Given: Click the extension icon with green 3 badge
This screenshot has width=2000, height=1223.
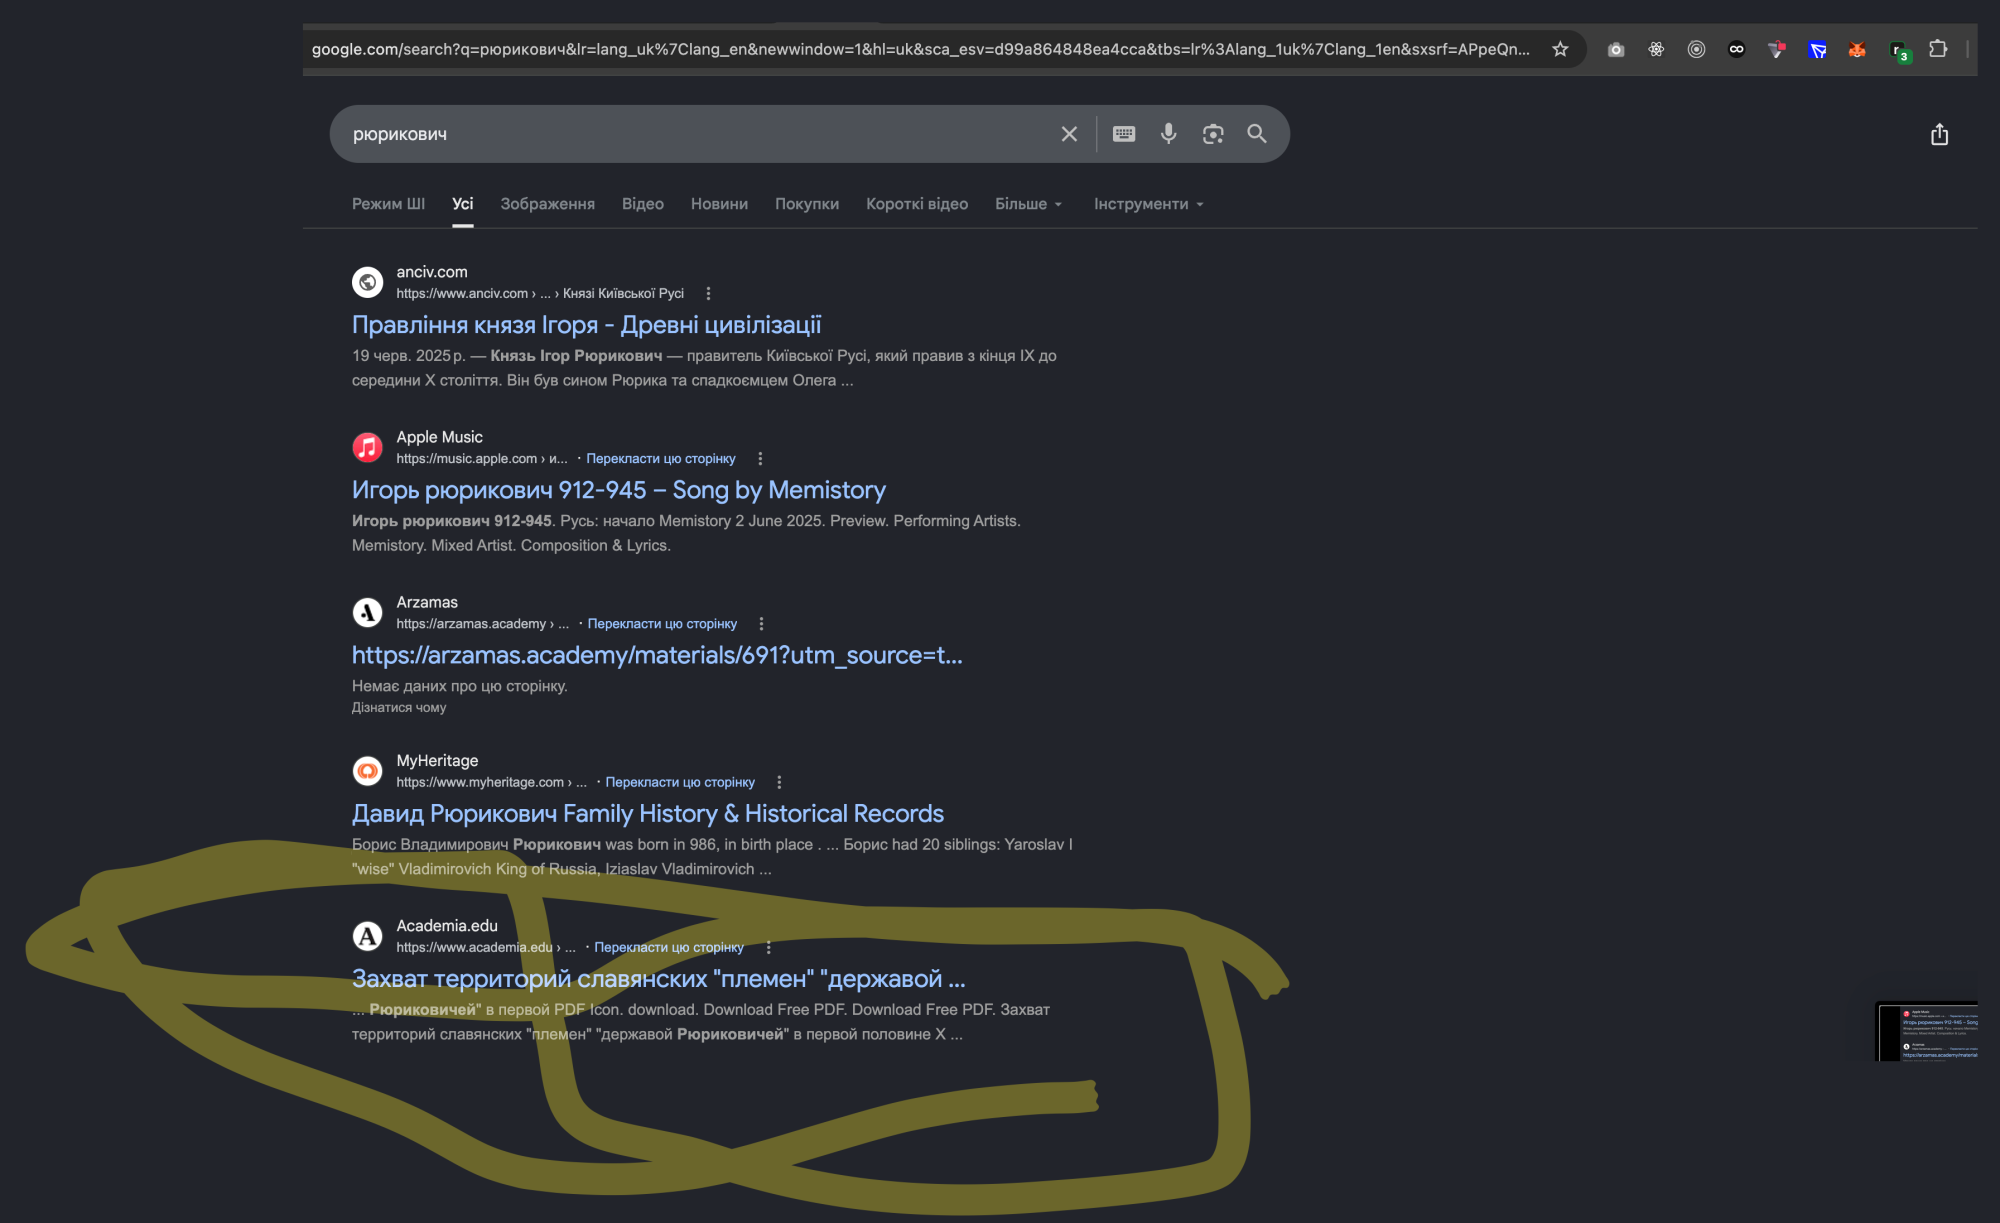Looking at the screenshot, I should coord(1899,50).
